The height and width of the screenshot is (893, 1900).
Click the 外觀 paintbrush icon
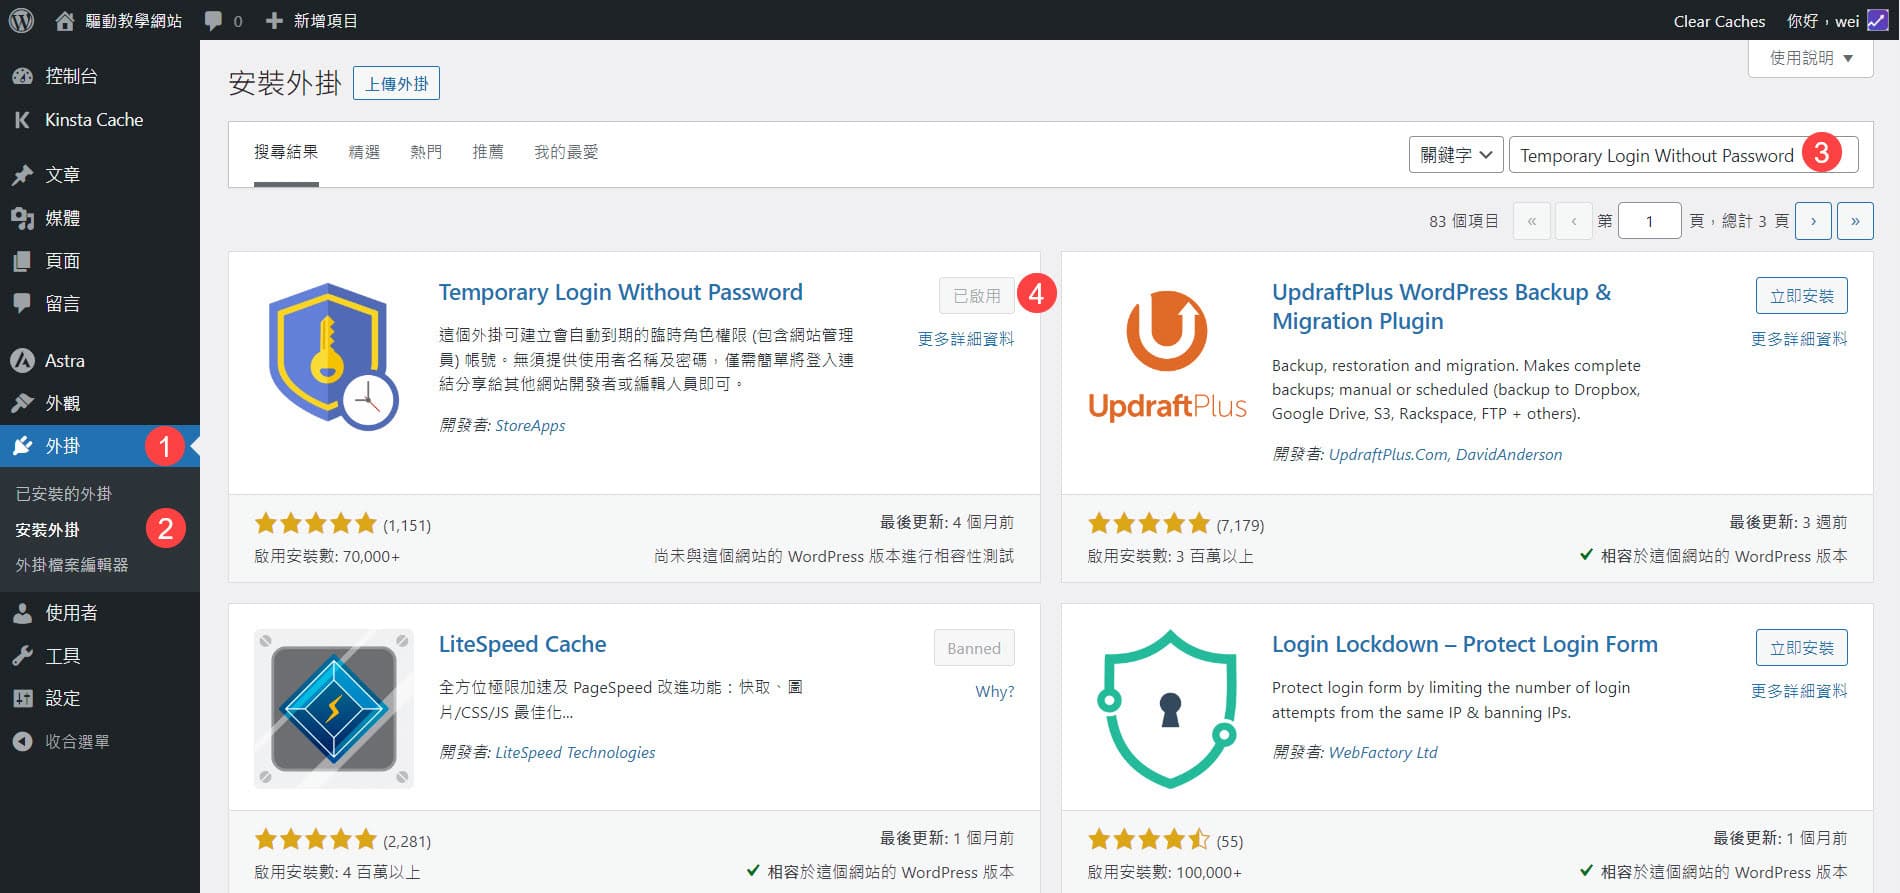click(x=22, y=403)
